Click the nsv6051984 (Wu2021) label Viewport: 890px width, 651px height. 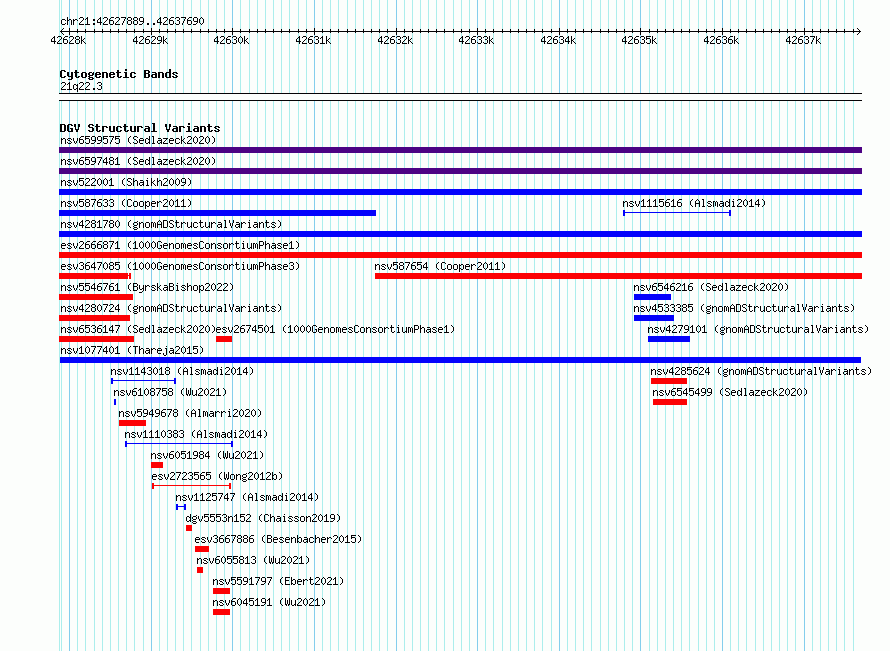[207, 455]
